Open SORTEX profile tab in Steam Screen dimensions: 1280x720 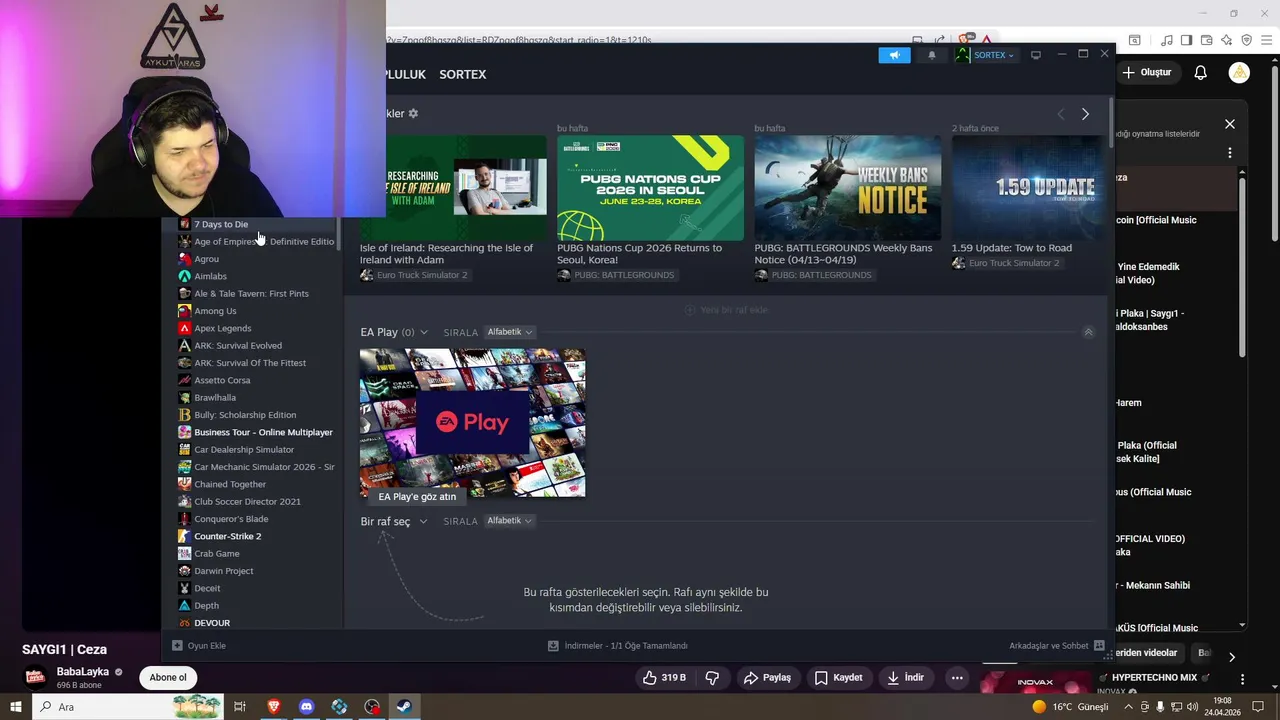462,74
